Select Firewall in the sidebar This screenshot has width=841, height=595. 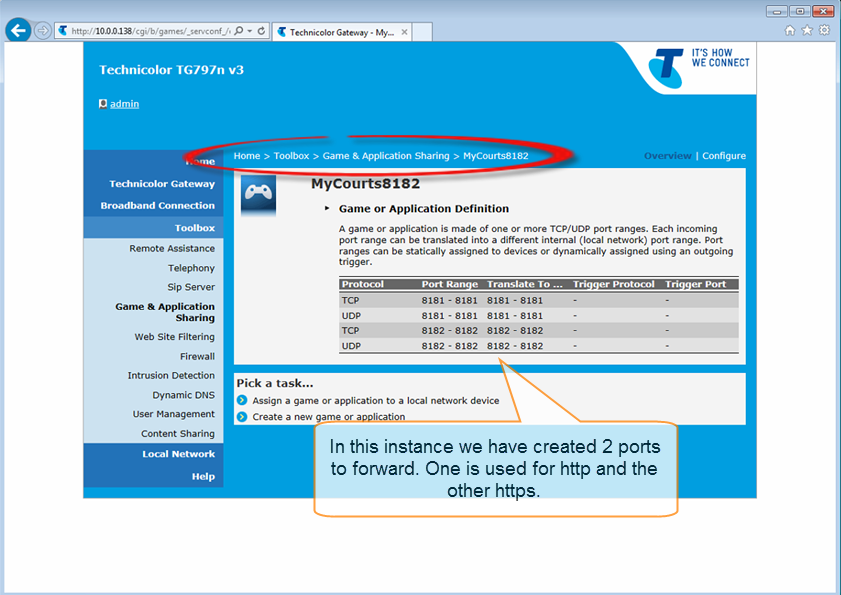coord(197,356)
